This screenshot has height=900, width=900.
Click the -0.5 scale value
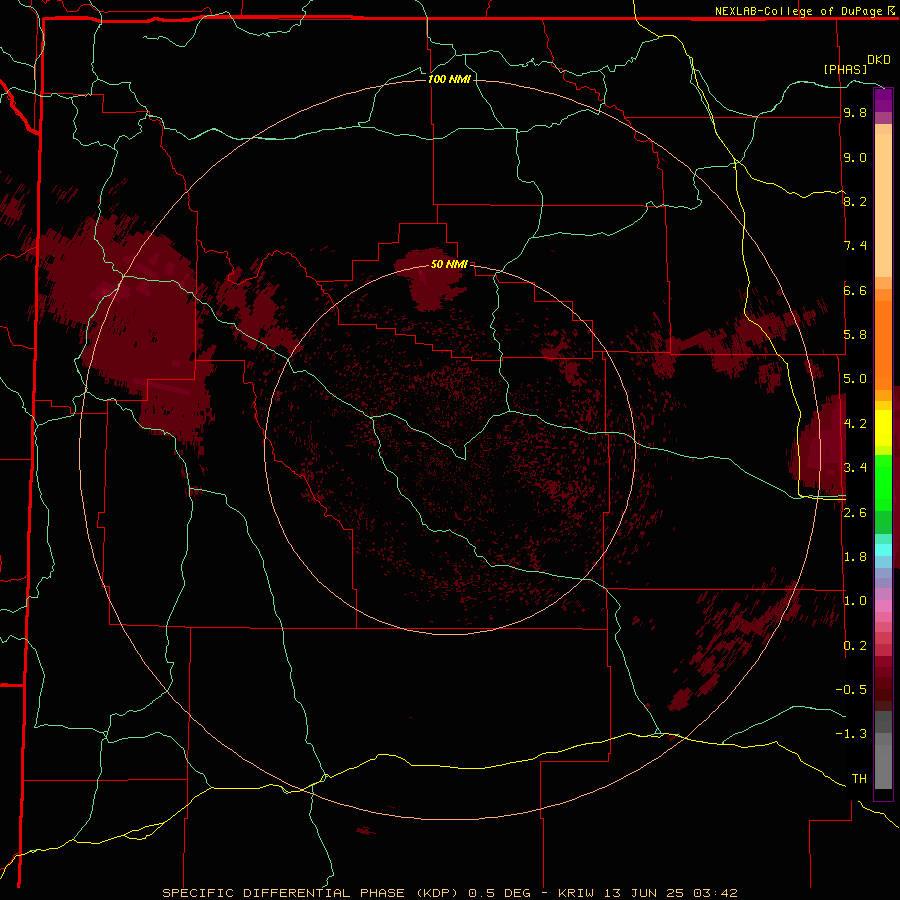point(851,690)
